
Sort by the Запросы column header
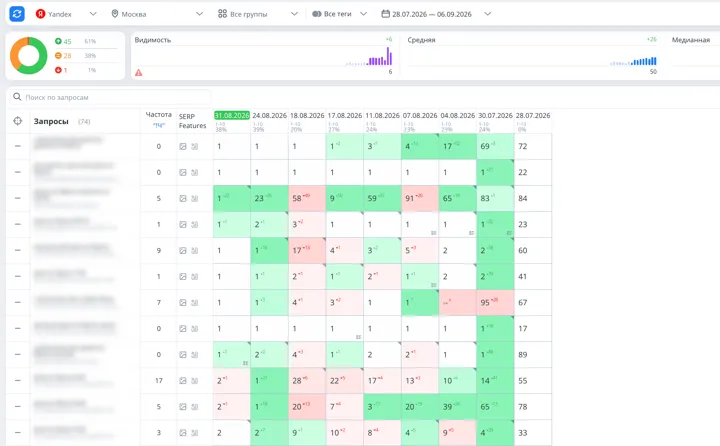tap(51, 121)
